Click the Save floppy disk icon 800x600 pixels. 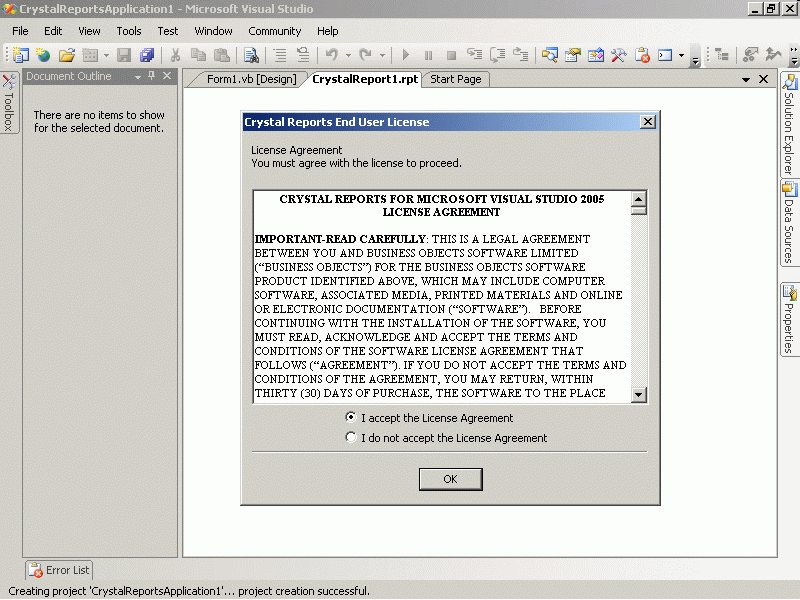124,55
